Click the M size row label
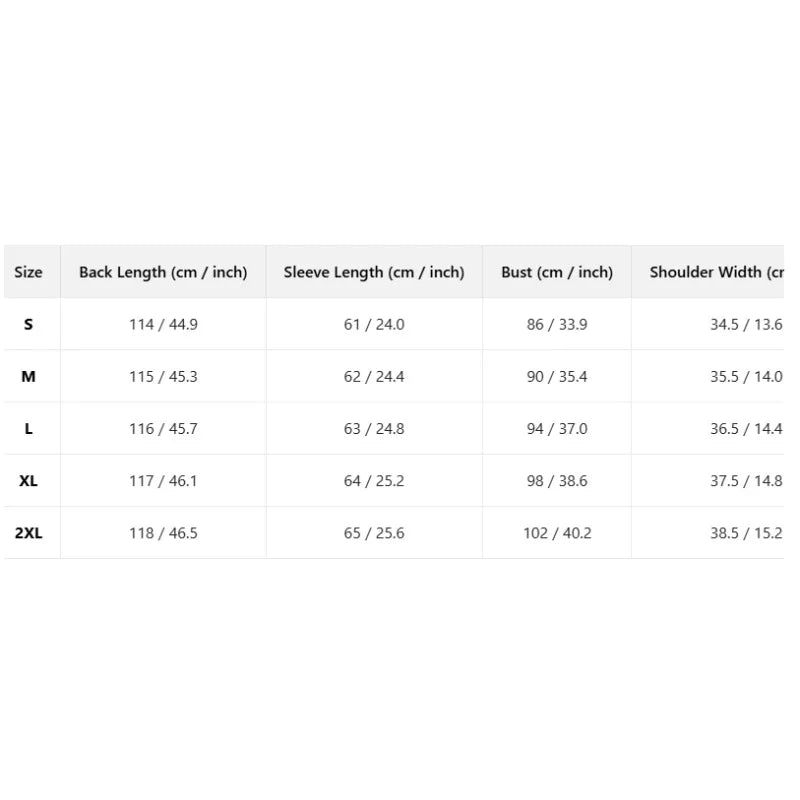800x800 pixels. (29, 377)
